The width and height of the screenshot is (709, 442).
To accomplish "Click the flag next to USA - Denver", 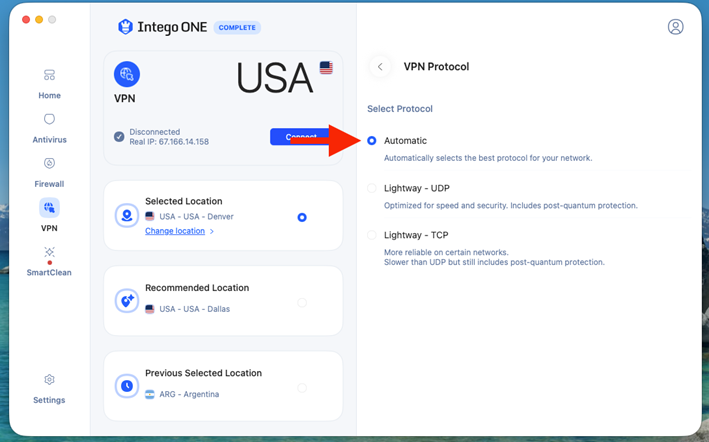I will (x=150, y=216).
